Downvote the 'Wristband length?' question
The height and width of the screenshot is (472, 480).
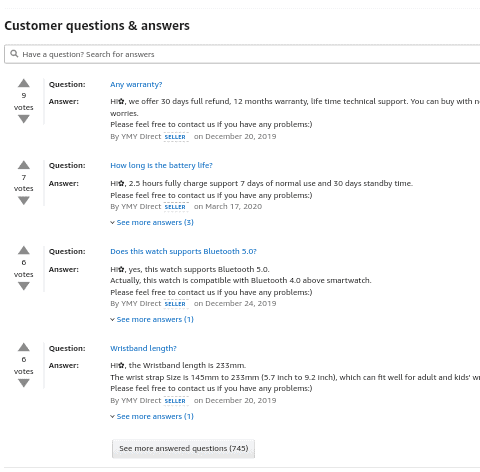(x=24, y=383)
